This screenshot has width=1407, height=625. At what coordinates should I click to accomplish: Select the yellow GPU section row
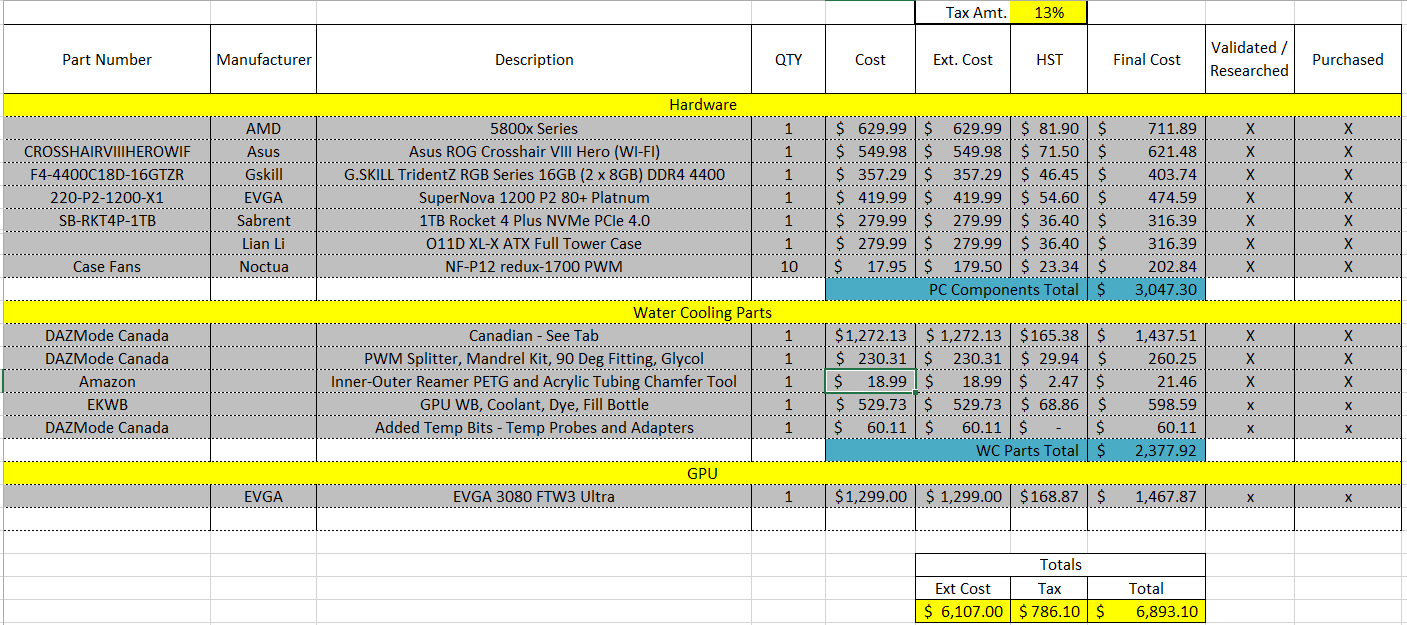coord(703,473)
